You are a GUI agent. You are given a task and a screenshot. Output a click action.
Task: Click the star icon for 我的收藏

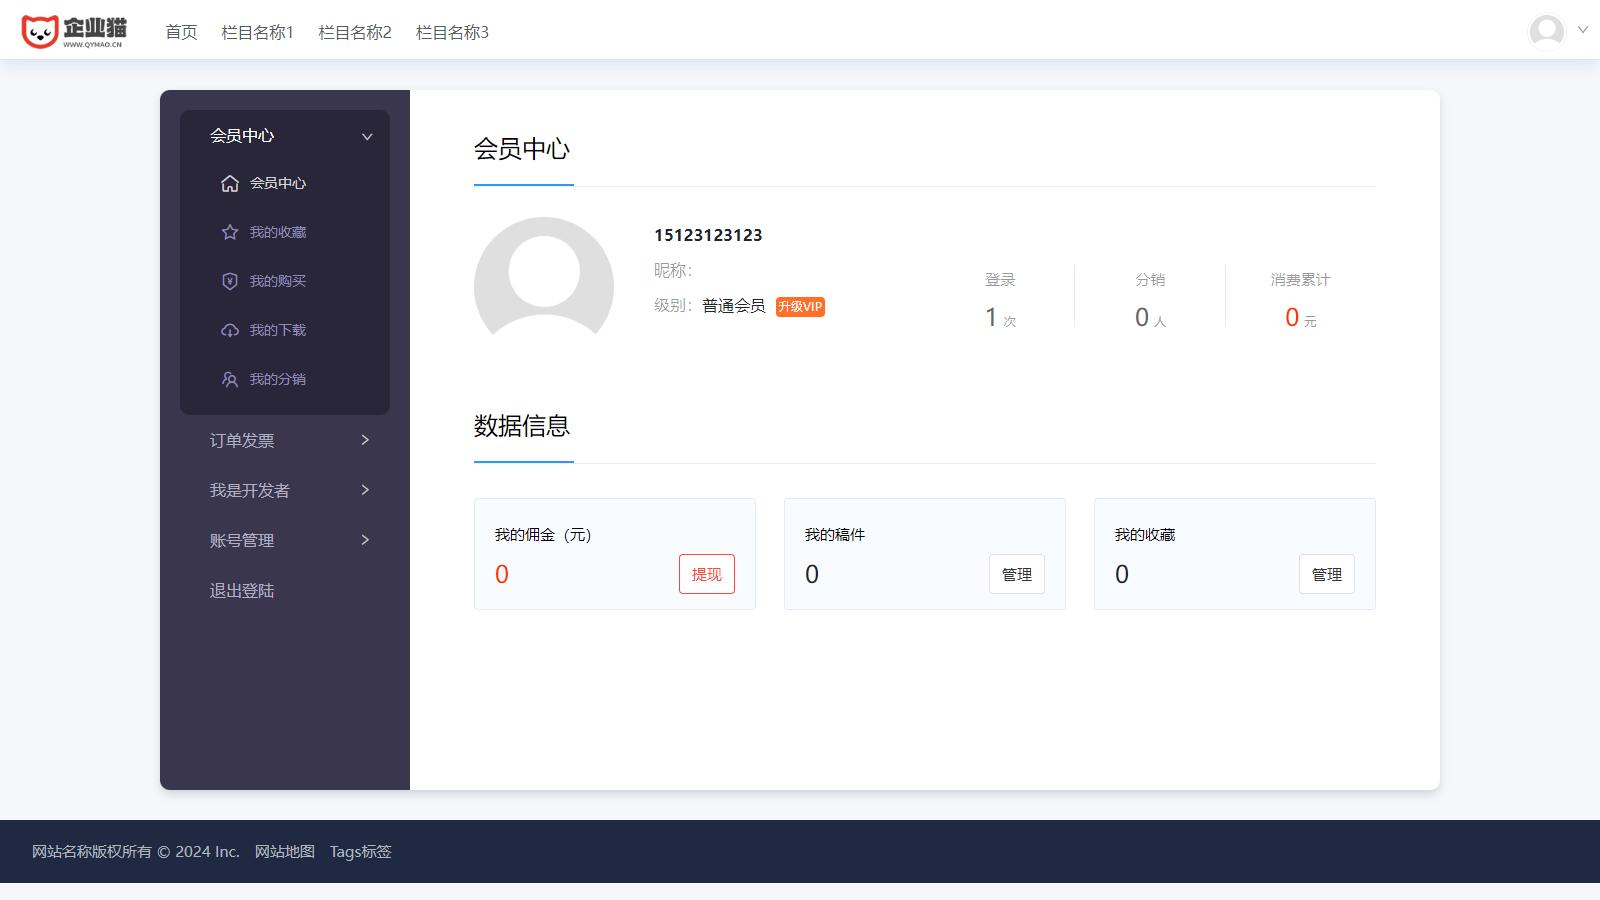[230, 232]
